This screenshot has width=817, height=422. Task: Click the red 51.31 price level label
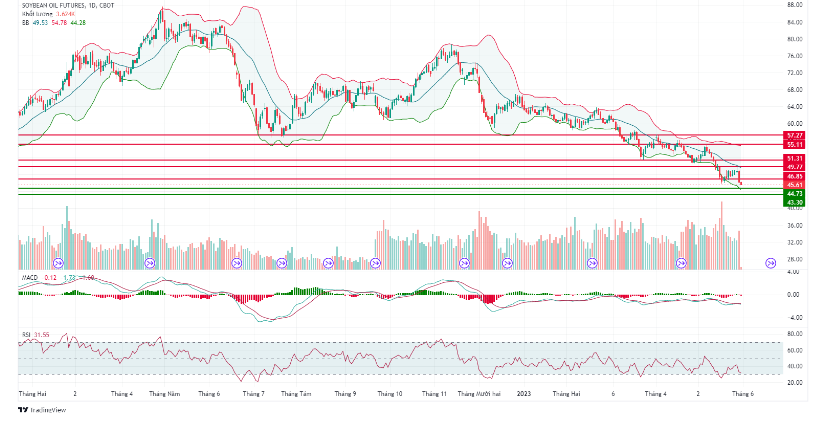[x=795, y=159]
